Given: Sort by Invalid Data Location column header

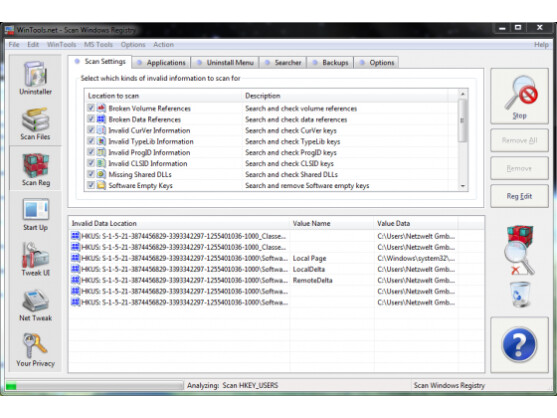Looking at the screenshot, I should click(x=179, y=223).
